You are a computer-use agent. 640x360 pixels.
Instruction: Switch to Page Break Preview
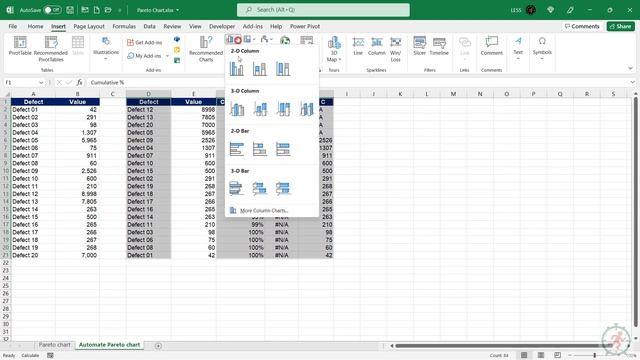point(558,355)
